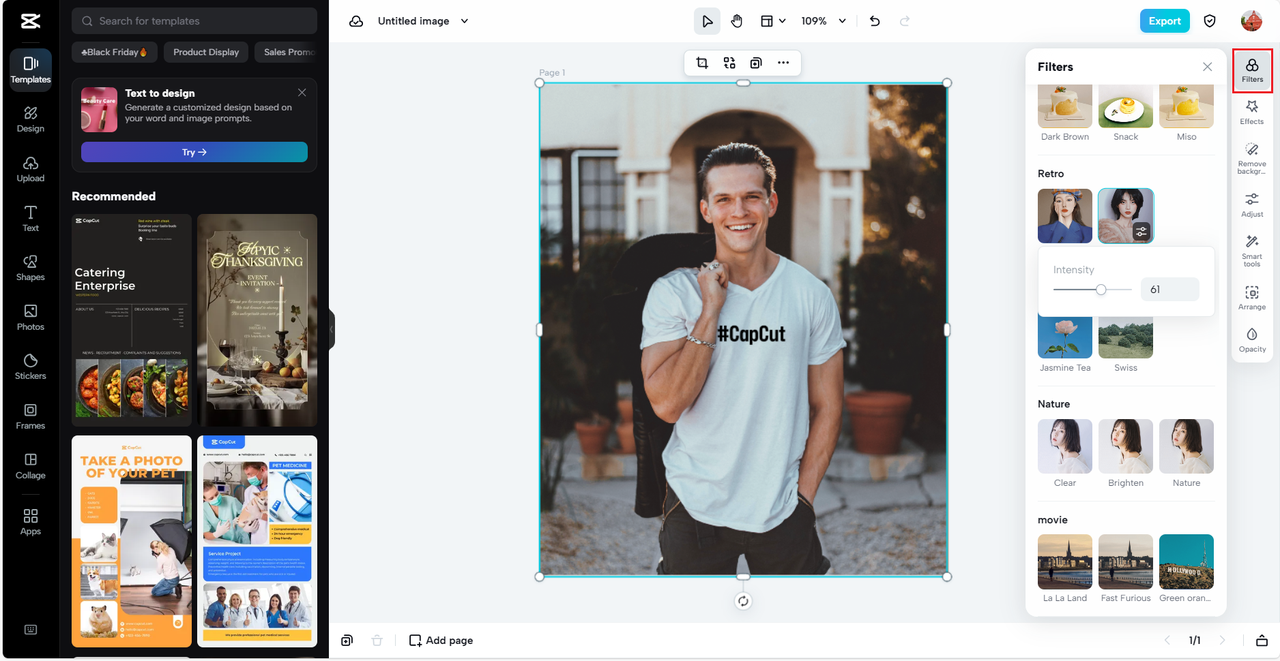This screenshot has width=1280, height=661.
Task: Collapse the left templates panel handle
Action: point(331,329)
